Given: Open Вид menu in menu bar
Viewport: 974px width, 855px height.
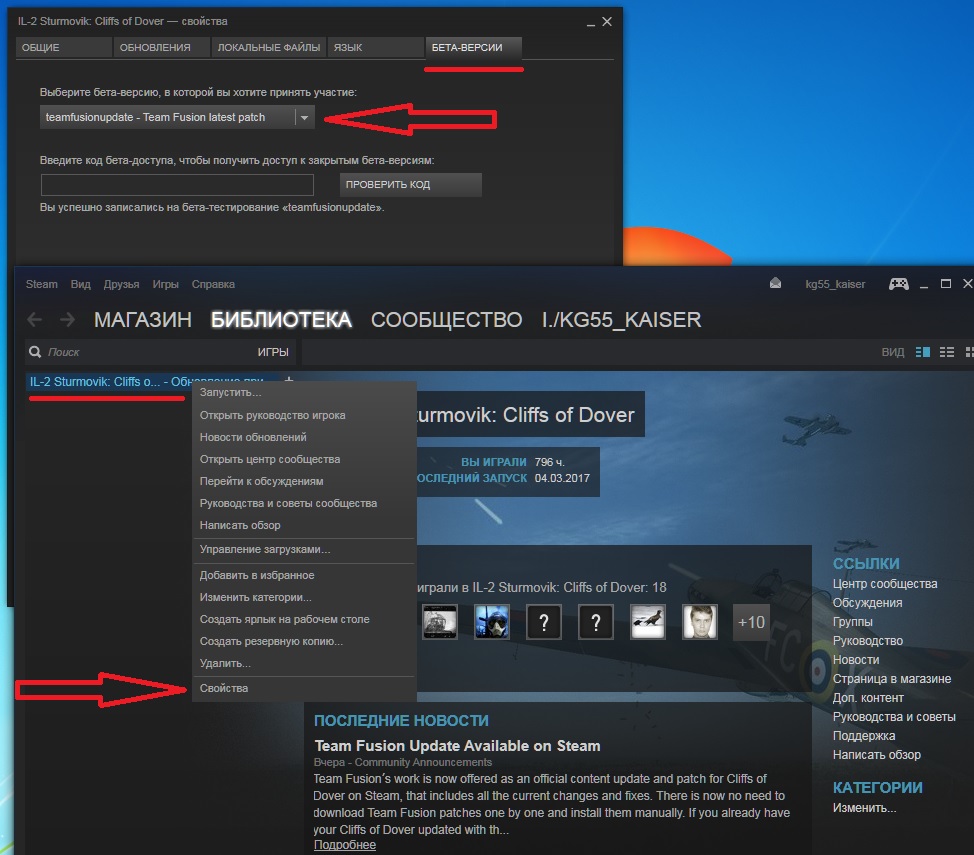Looking at the screenshot, I should click(80, 284).
